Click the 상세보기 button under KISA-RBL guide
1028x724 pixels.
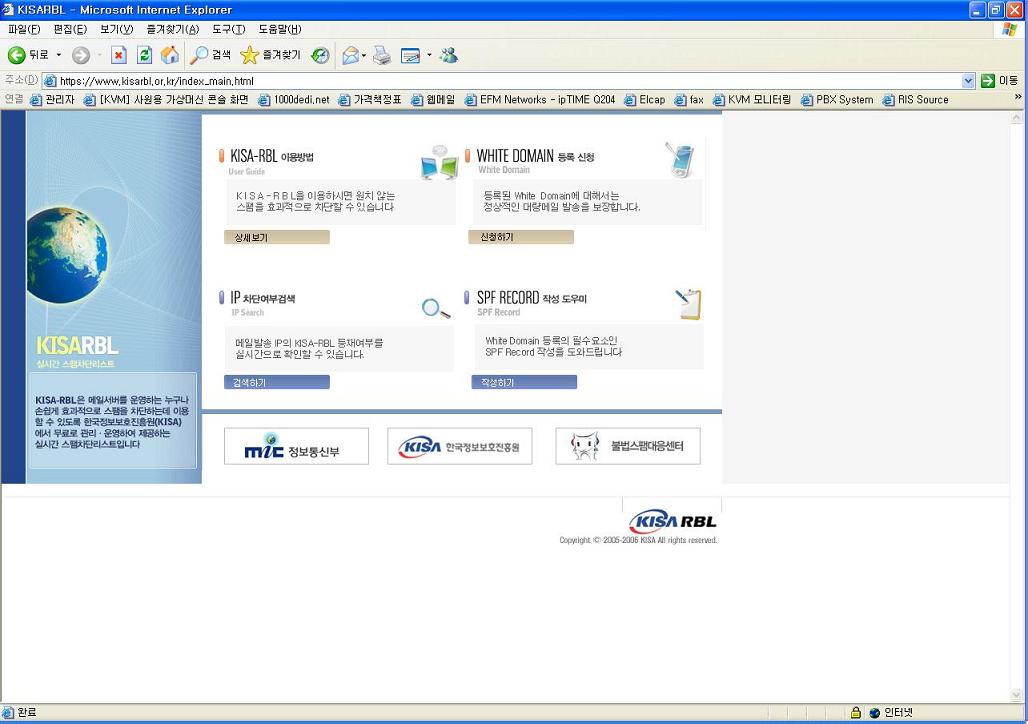point(276,238)
